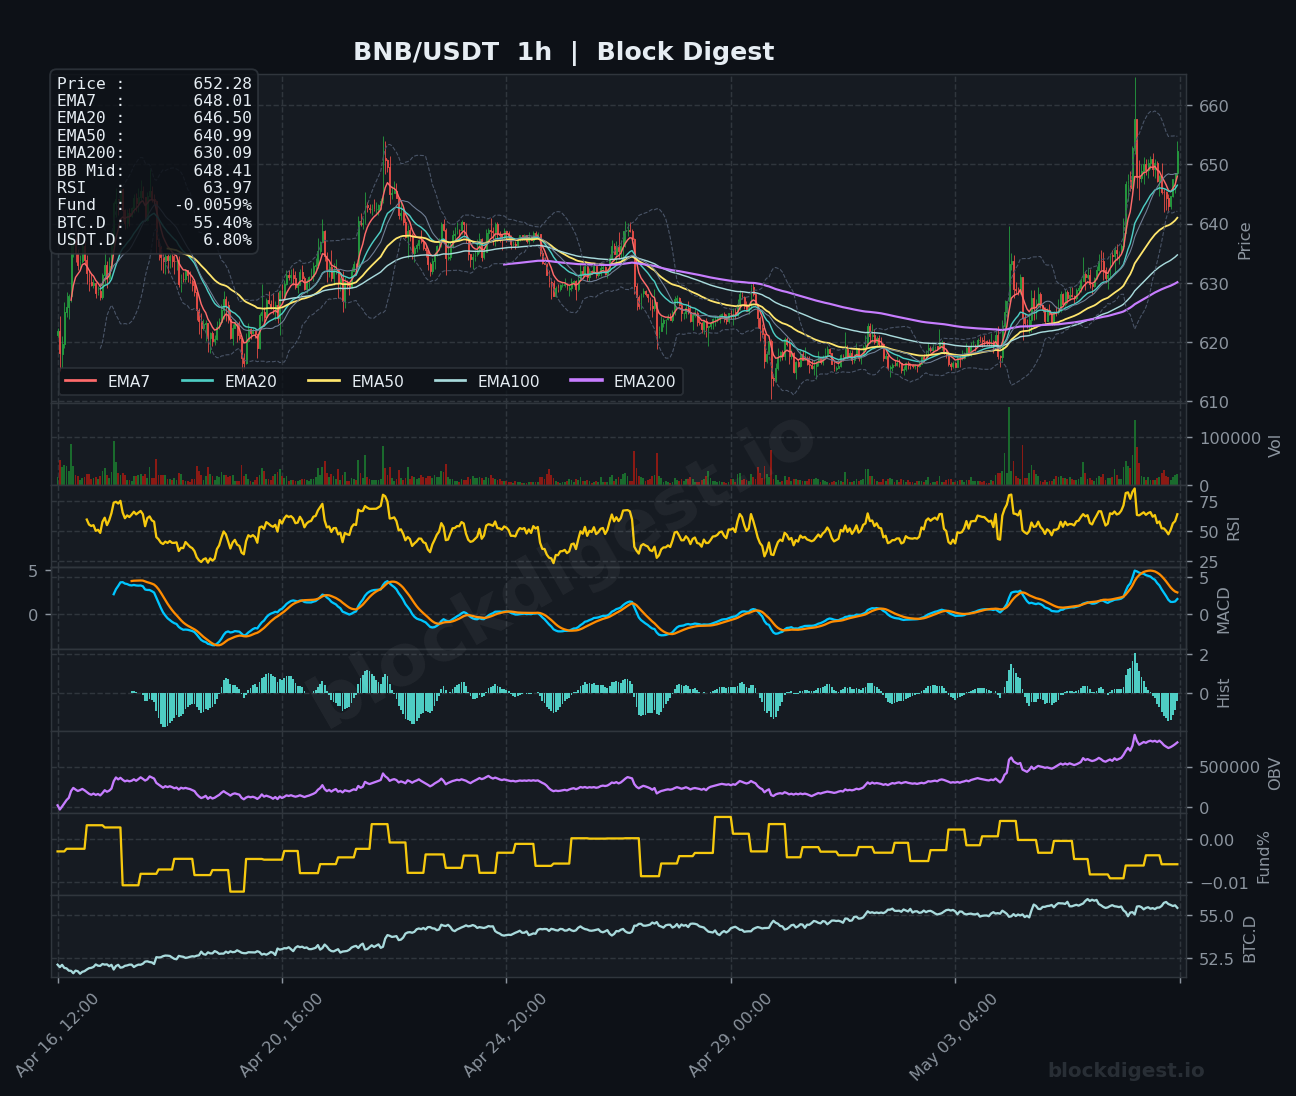Viewport: 1296px width, 1096px height.
Task: Click the 50 RSI tick label
Action: point(1208,532)
